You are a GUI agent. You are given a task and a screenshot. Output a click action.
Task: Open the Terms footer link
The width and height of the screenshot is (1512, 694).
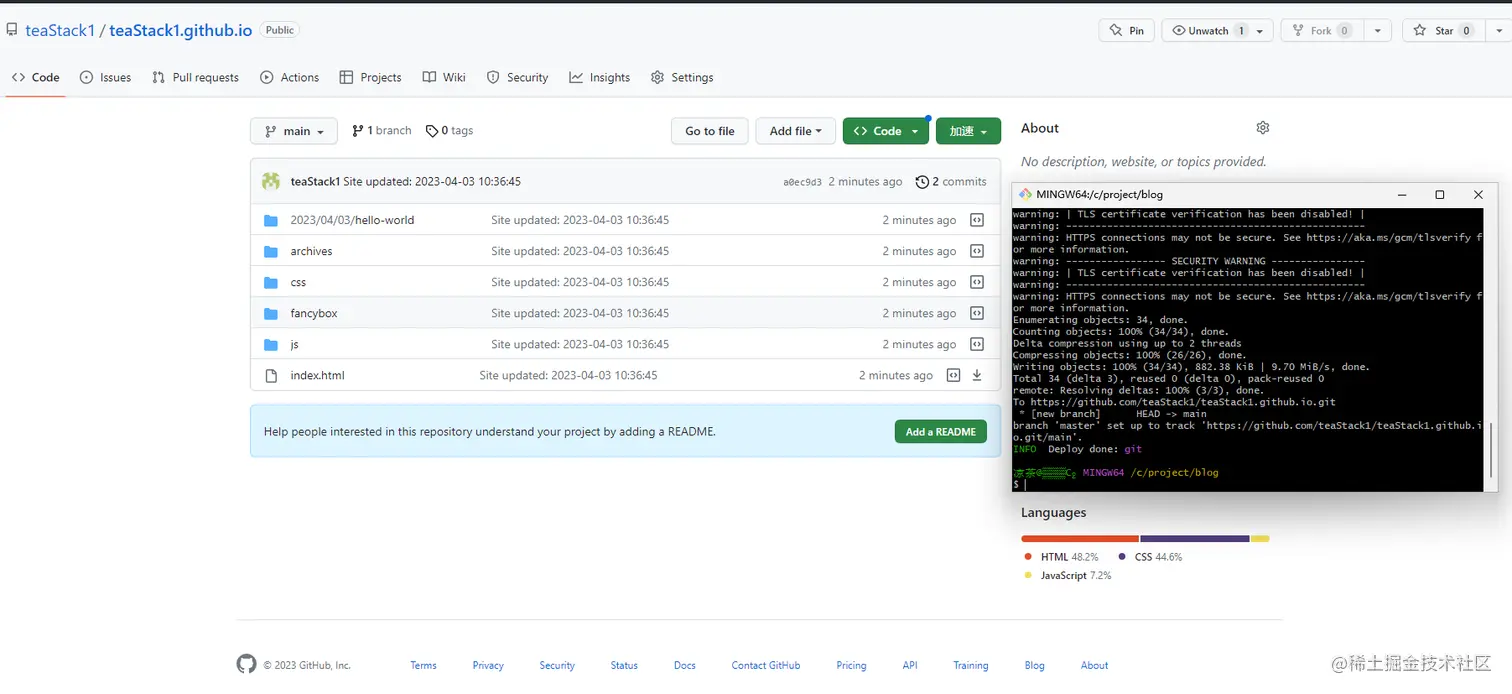click(423, 665)
